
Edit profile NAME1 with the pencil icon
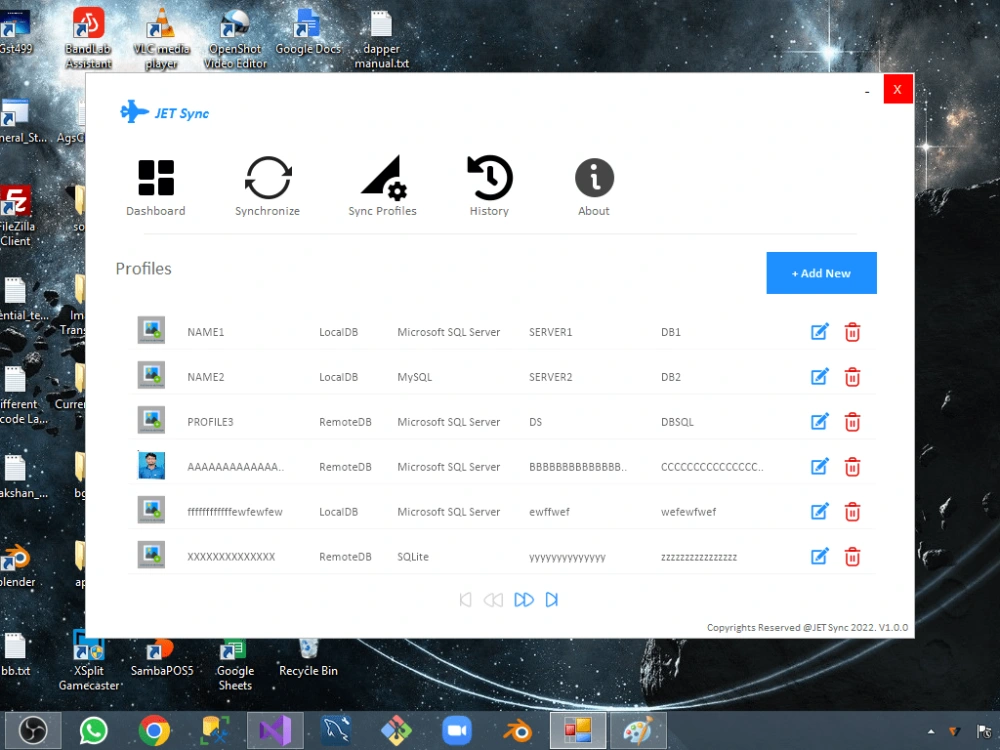coord(819,331)
